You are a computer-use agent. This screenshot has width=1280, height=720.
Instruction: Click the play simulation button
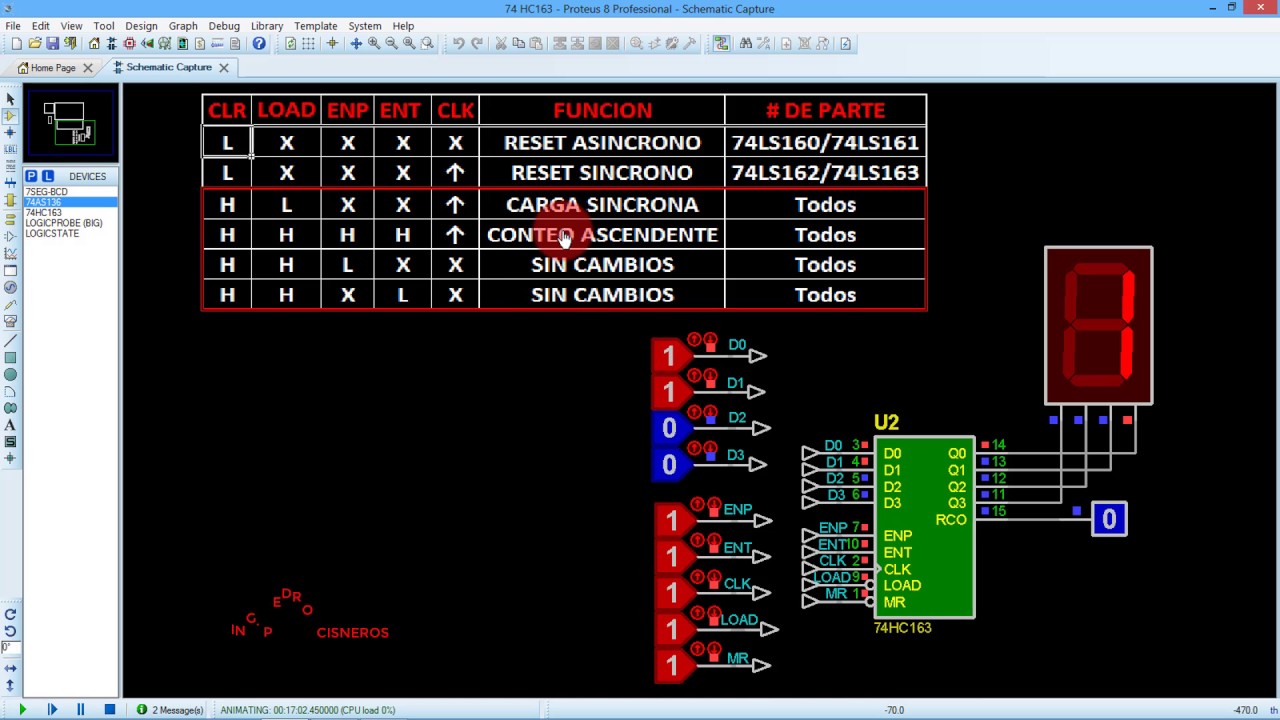click(22, 710)
